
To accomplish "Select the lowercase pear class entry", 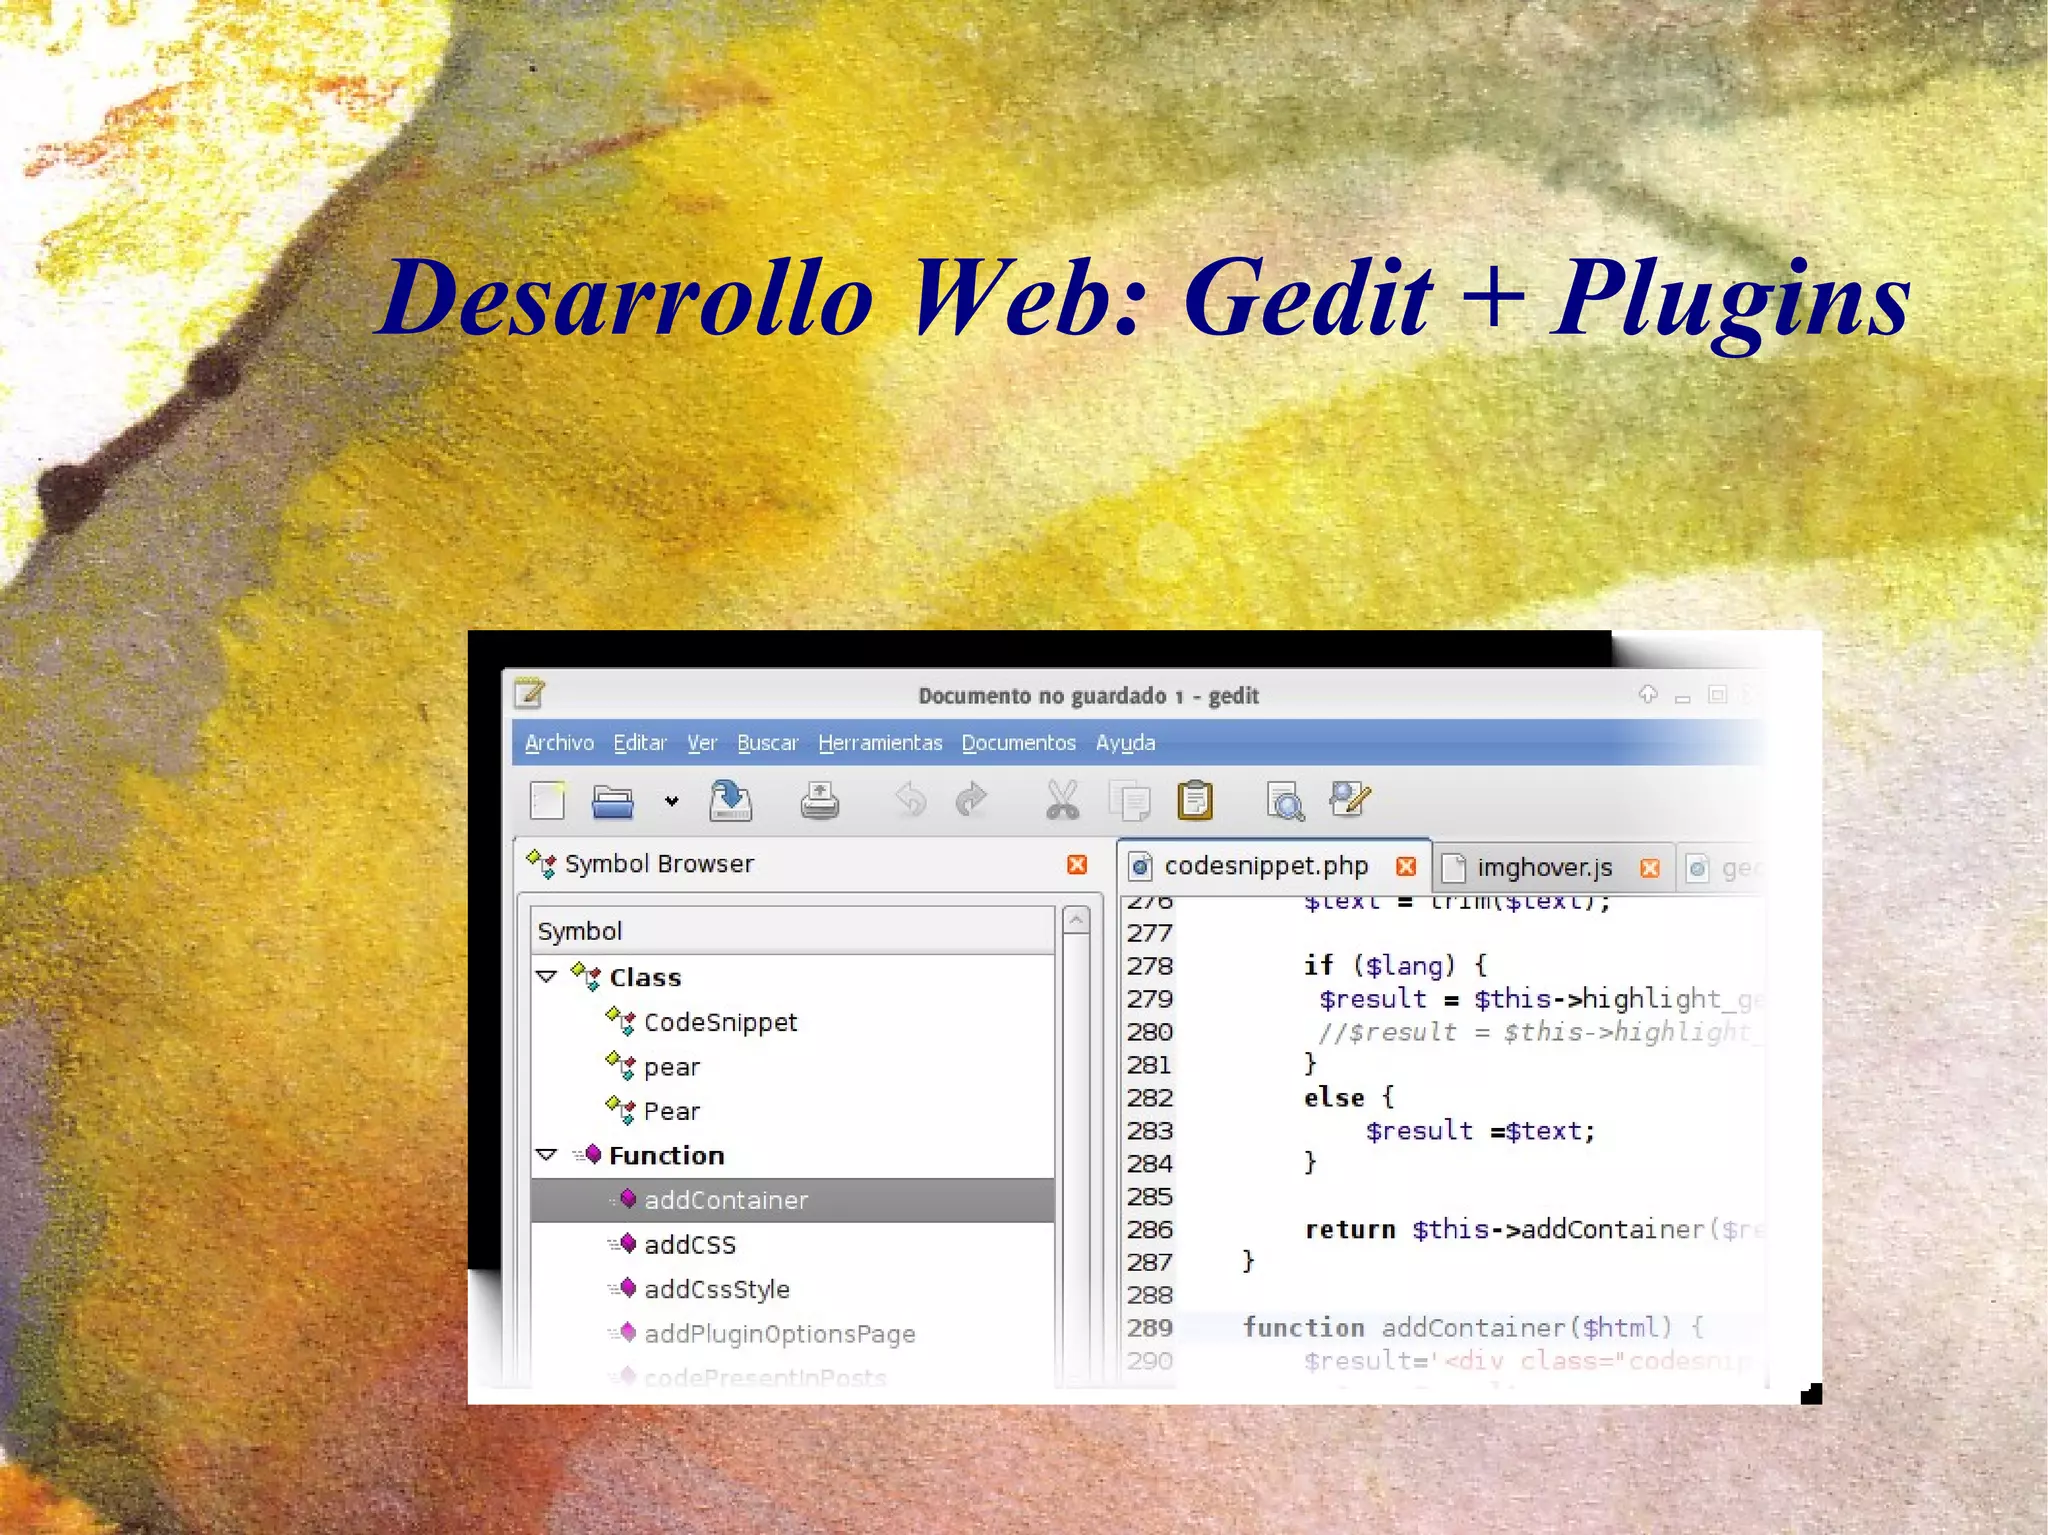I will click(792, 1067).
